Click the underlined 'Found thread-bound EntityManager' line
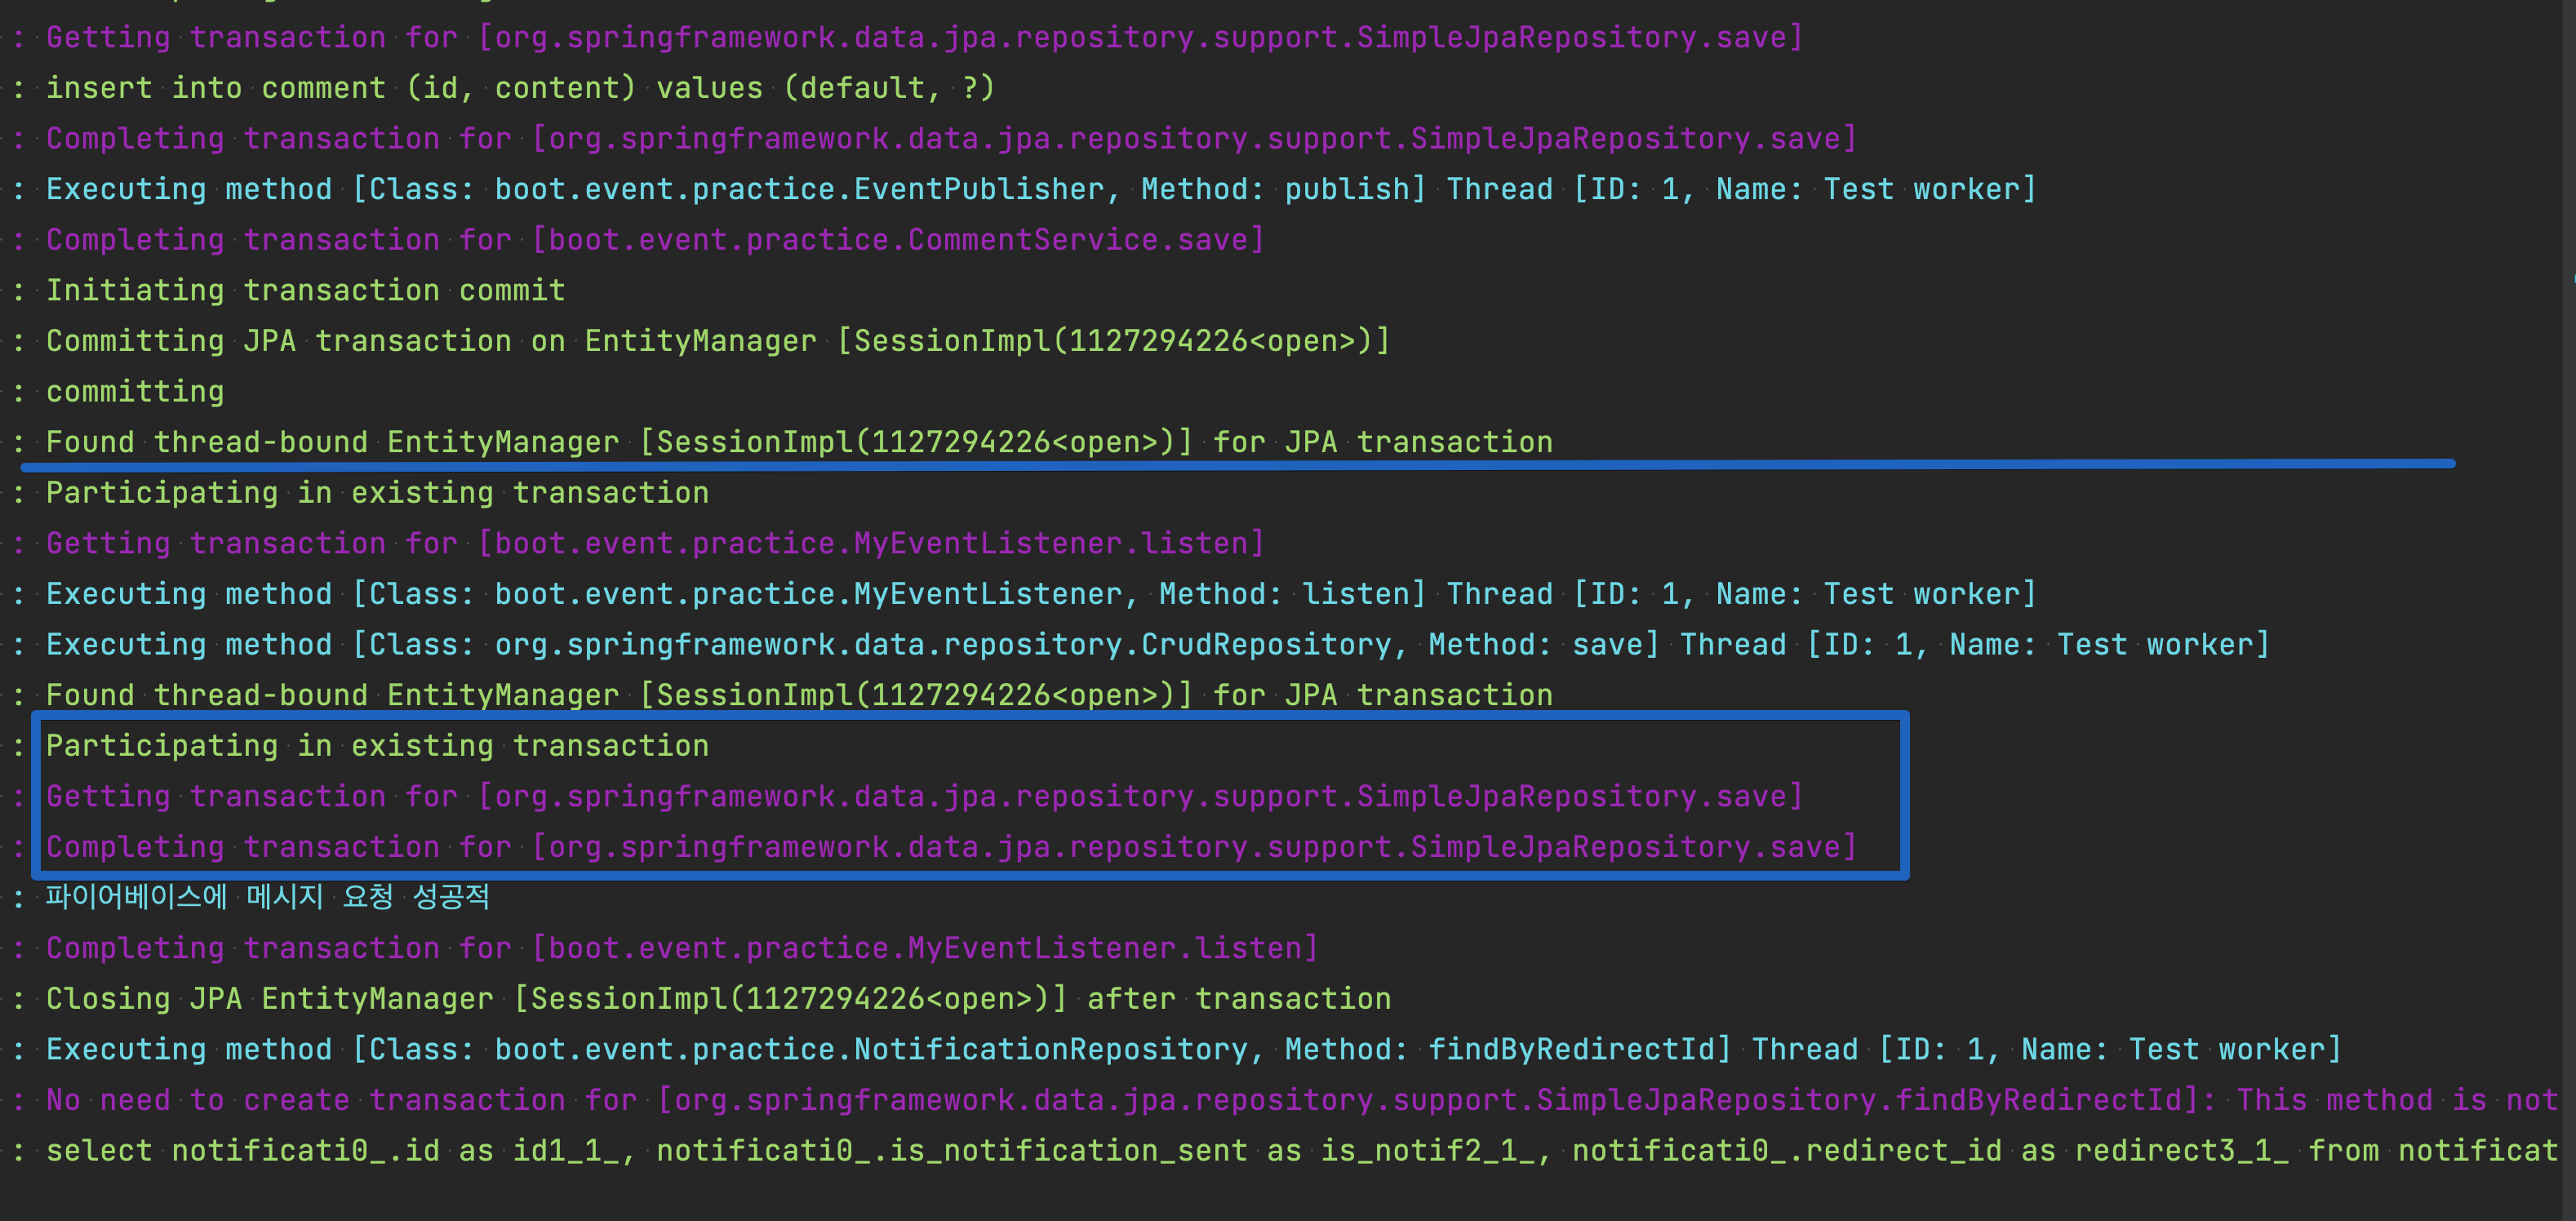The width and height of the screenshot is (2576, 1221). pyautogui.click(x=798, y=442)
